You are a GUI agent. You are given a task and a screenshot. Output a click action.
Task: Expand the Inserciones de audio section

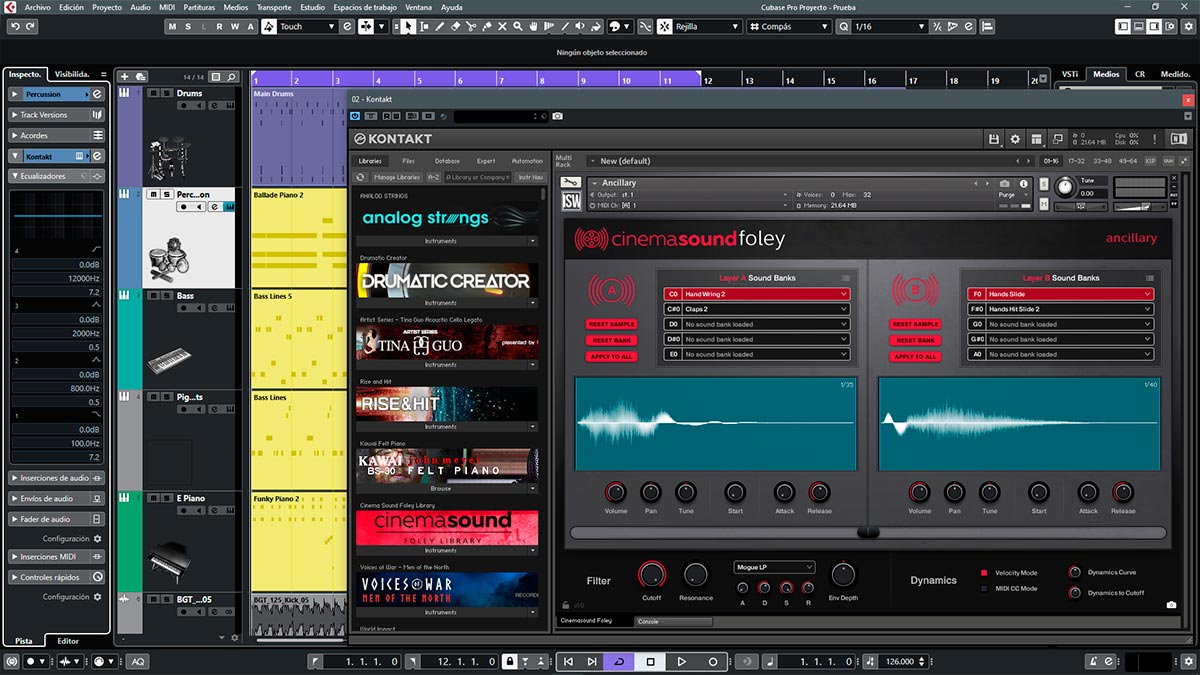[x=56, y=478]
